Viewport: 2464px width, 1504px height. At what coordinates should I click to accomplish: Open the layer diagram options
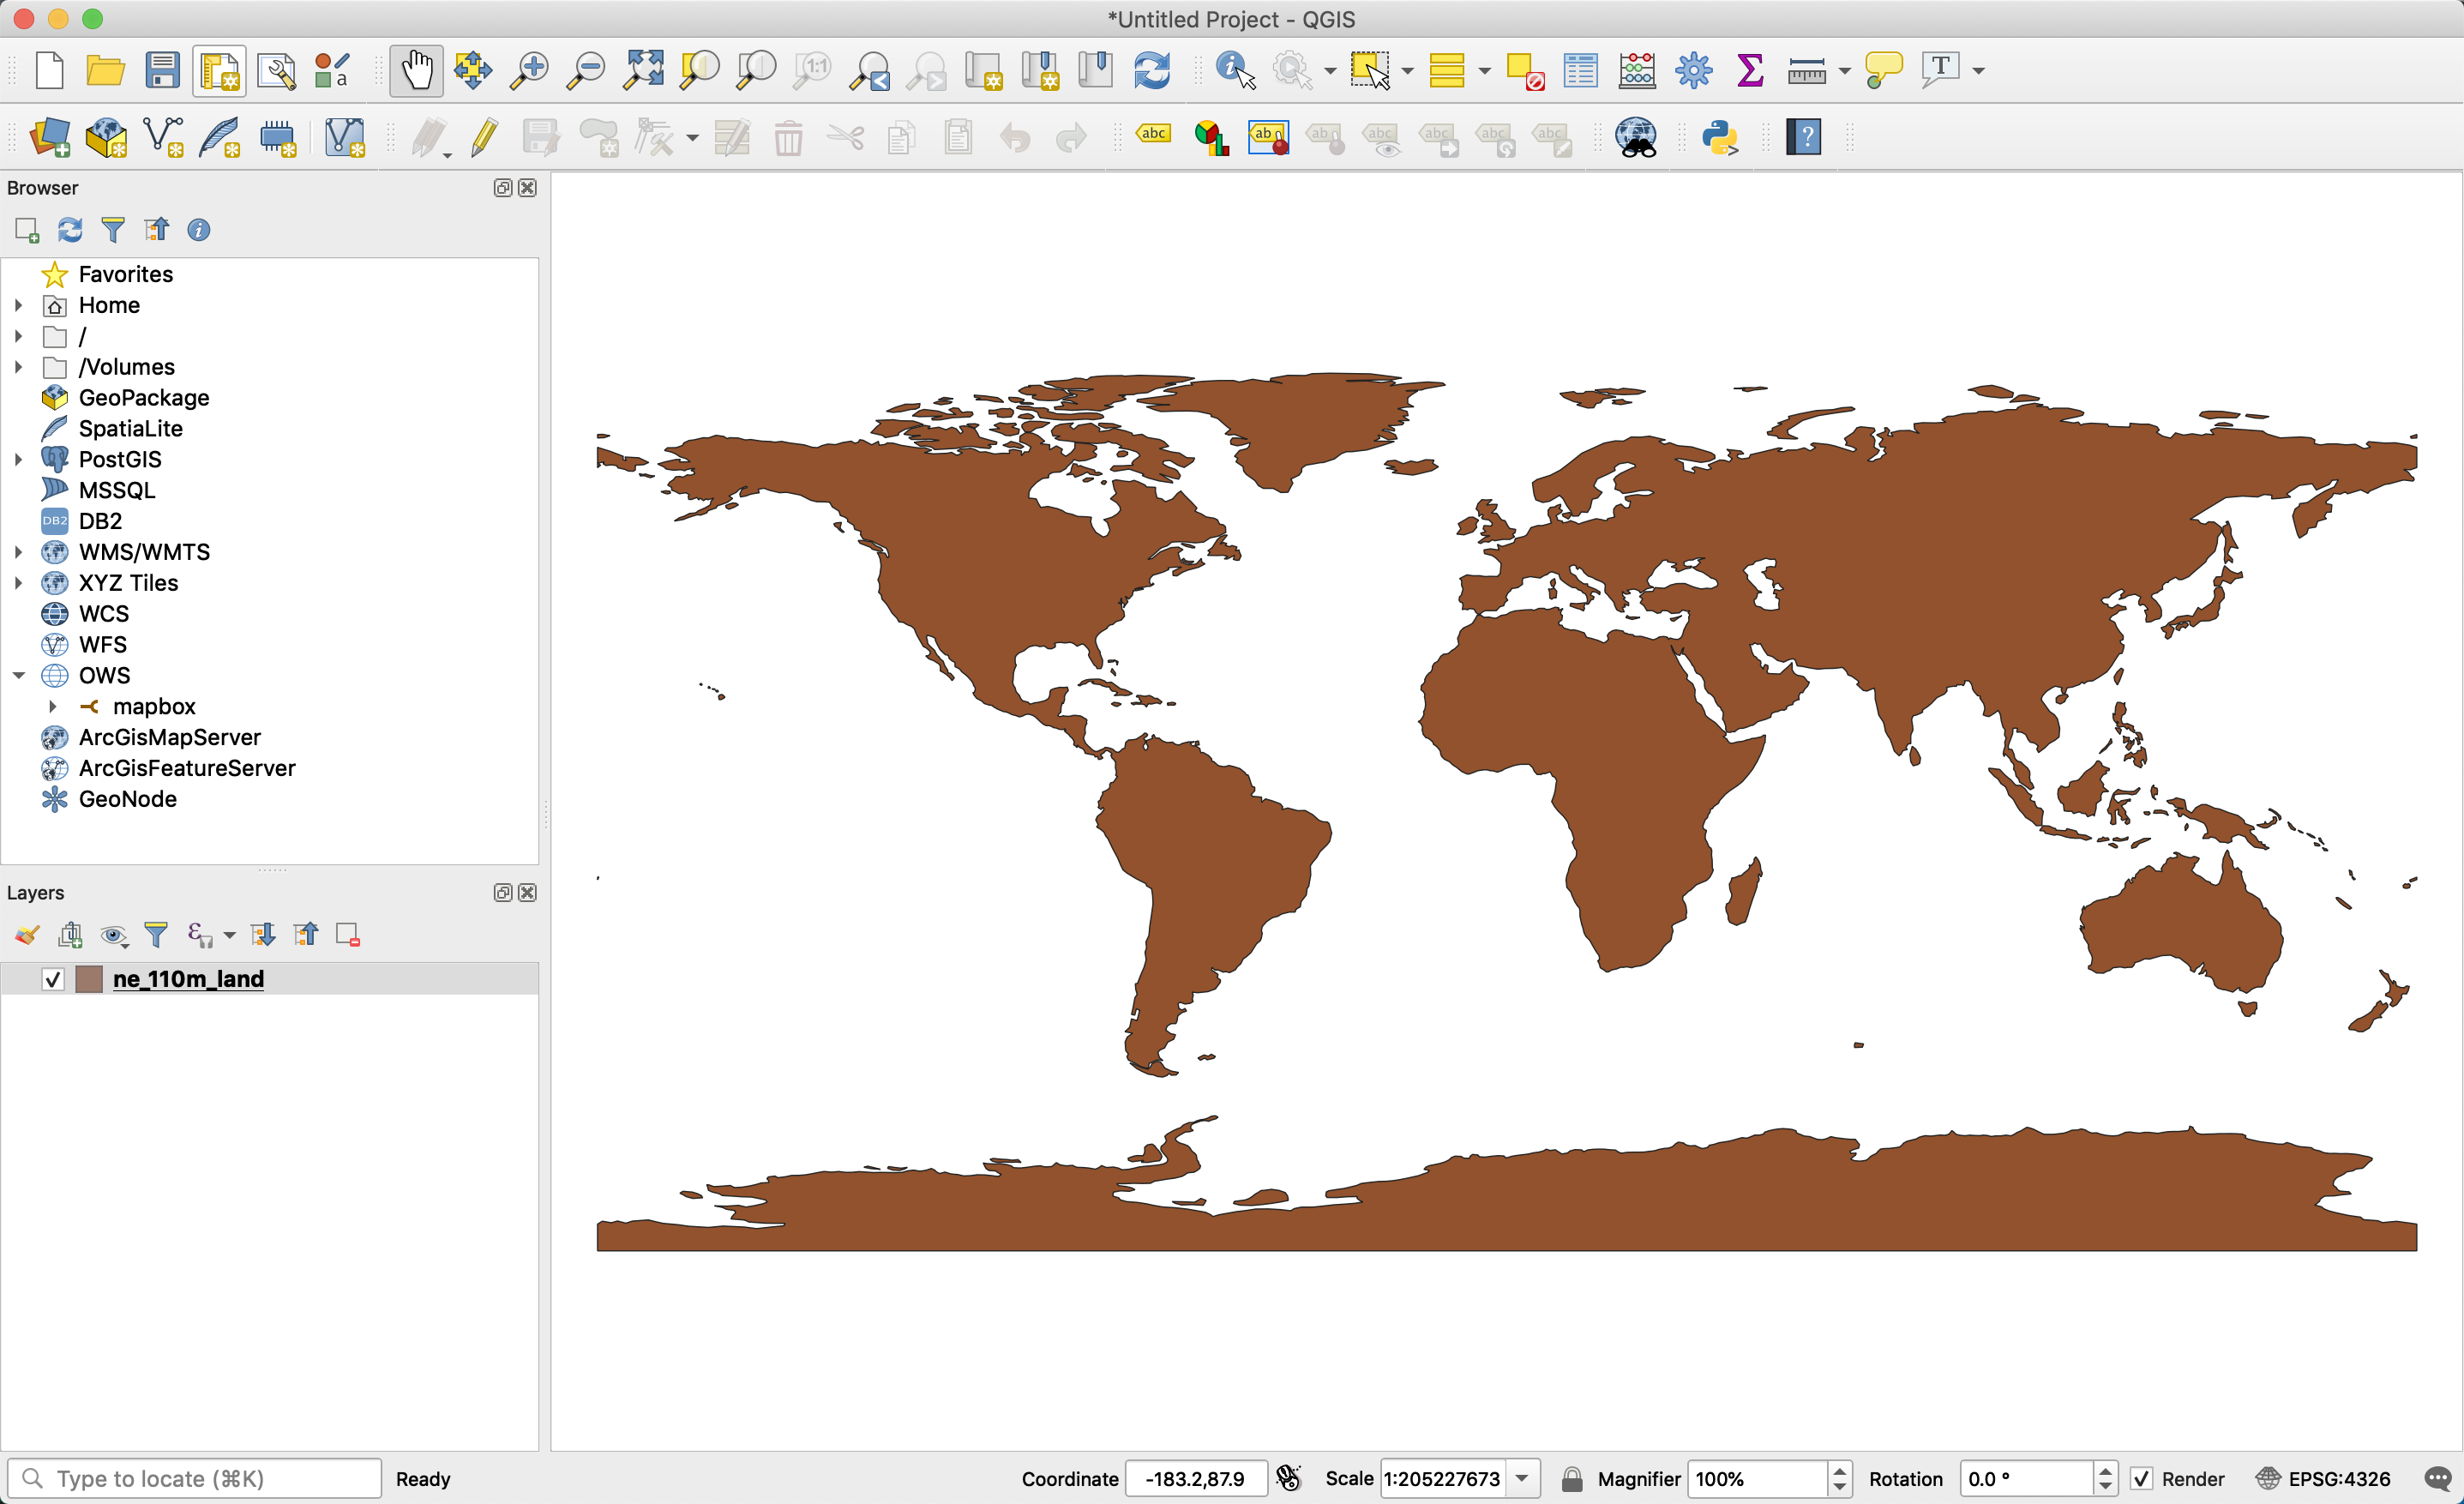1211,138
